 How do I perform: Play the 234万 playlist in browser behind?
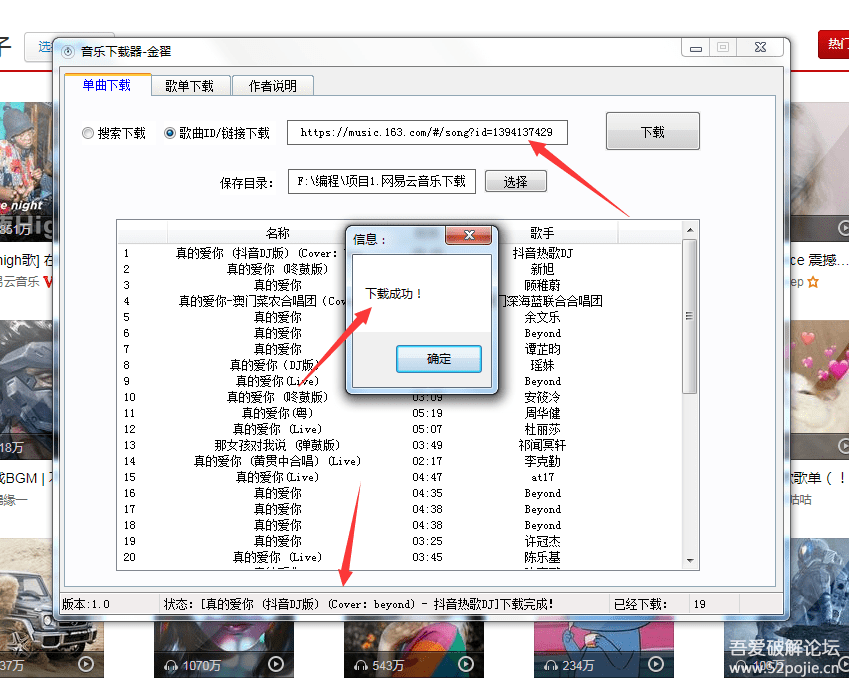(656, 664)
